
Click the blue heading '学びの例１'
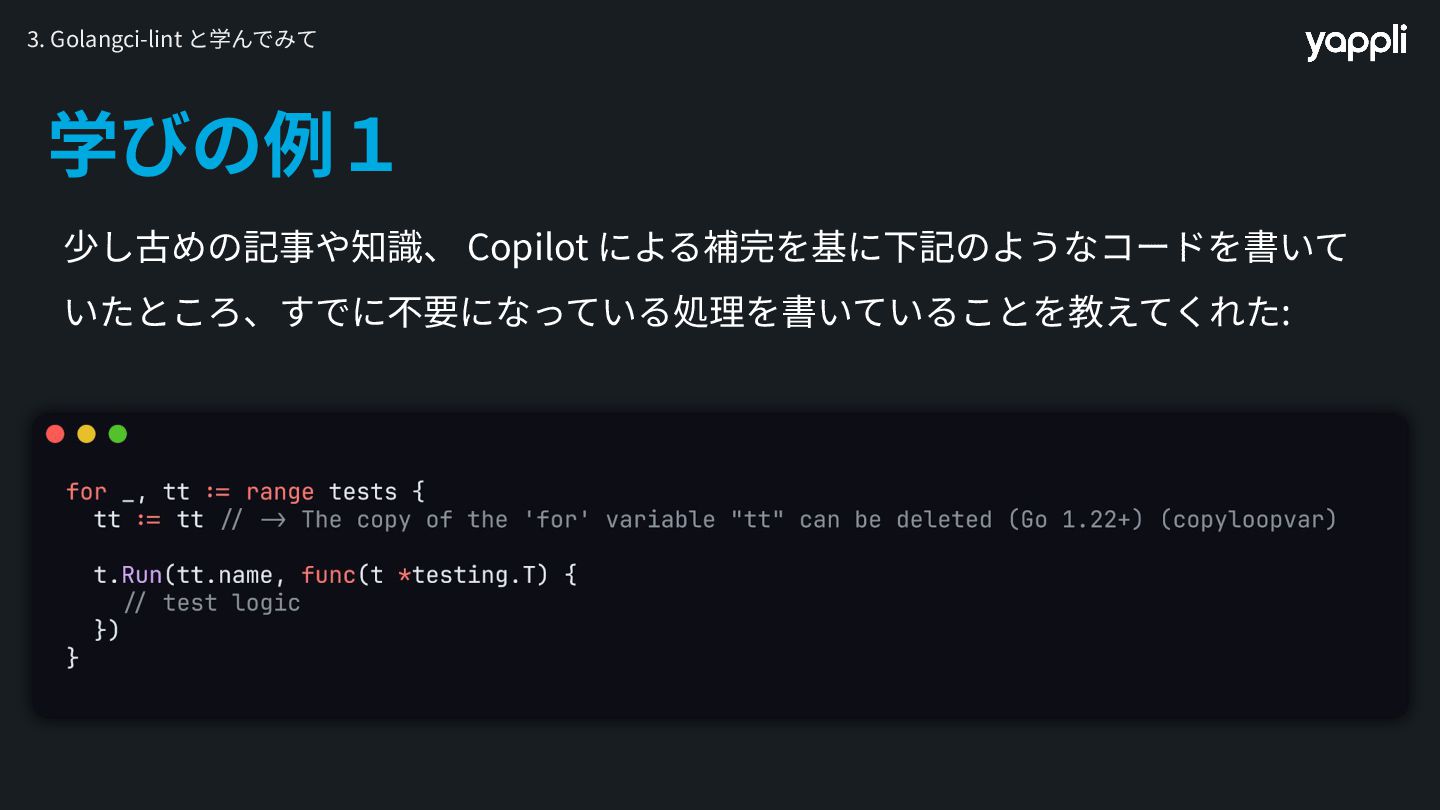click(222, 144)
